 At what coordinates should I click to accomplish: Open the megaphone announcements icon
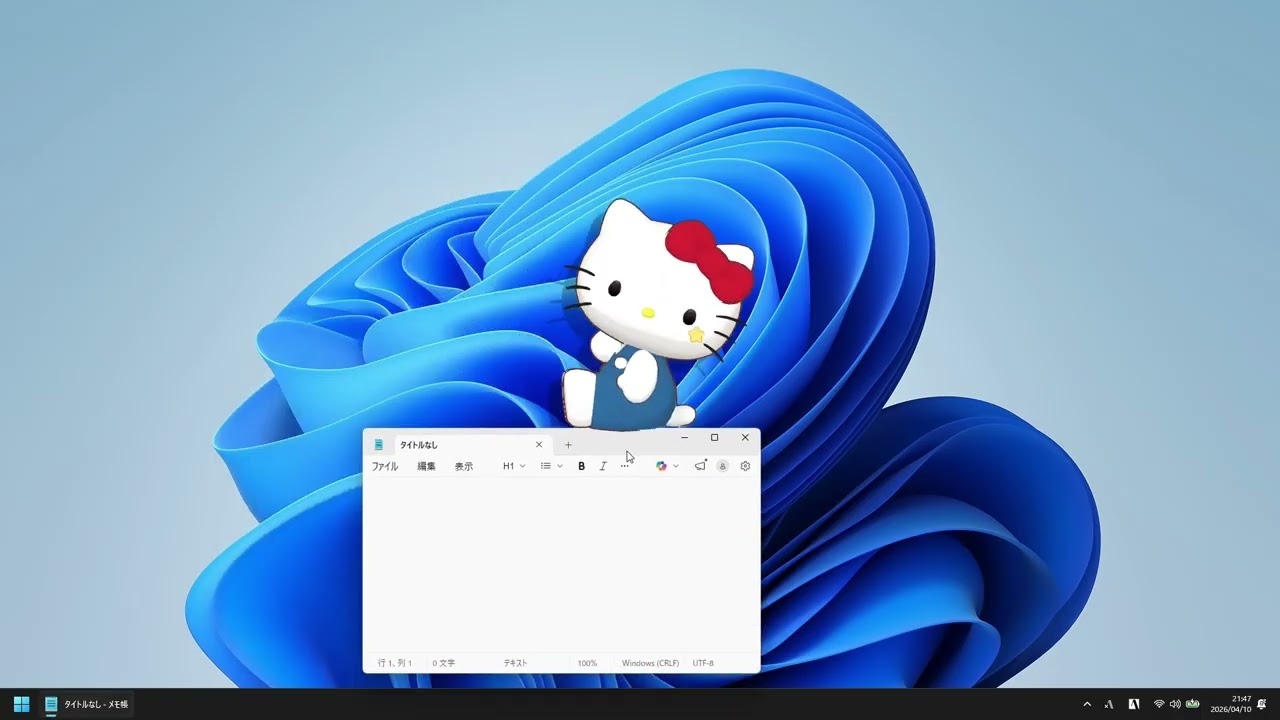(701, 466)
